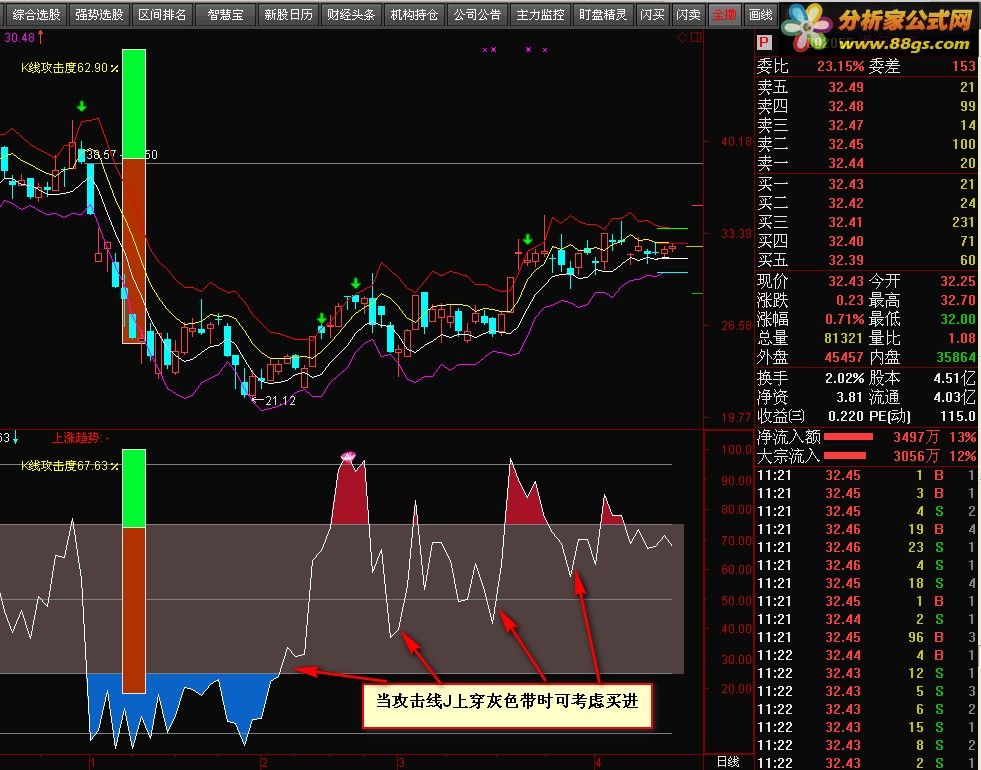Click the 3497万 net inflow amount
The image size is (981, 770).
(x=916, y=437)
